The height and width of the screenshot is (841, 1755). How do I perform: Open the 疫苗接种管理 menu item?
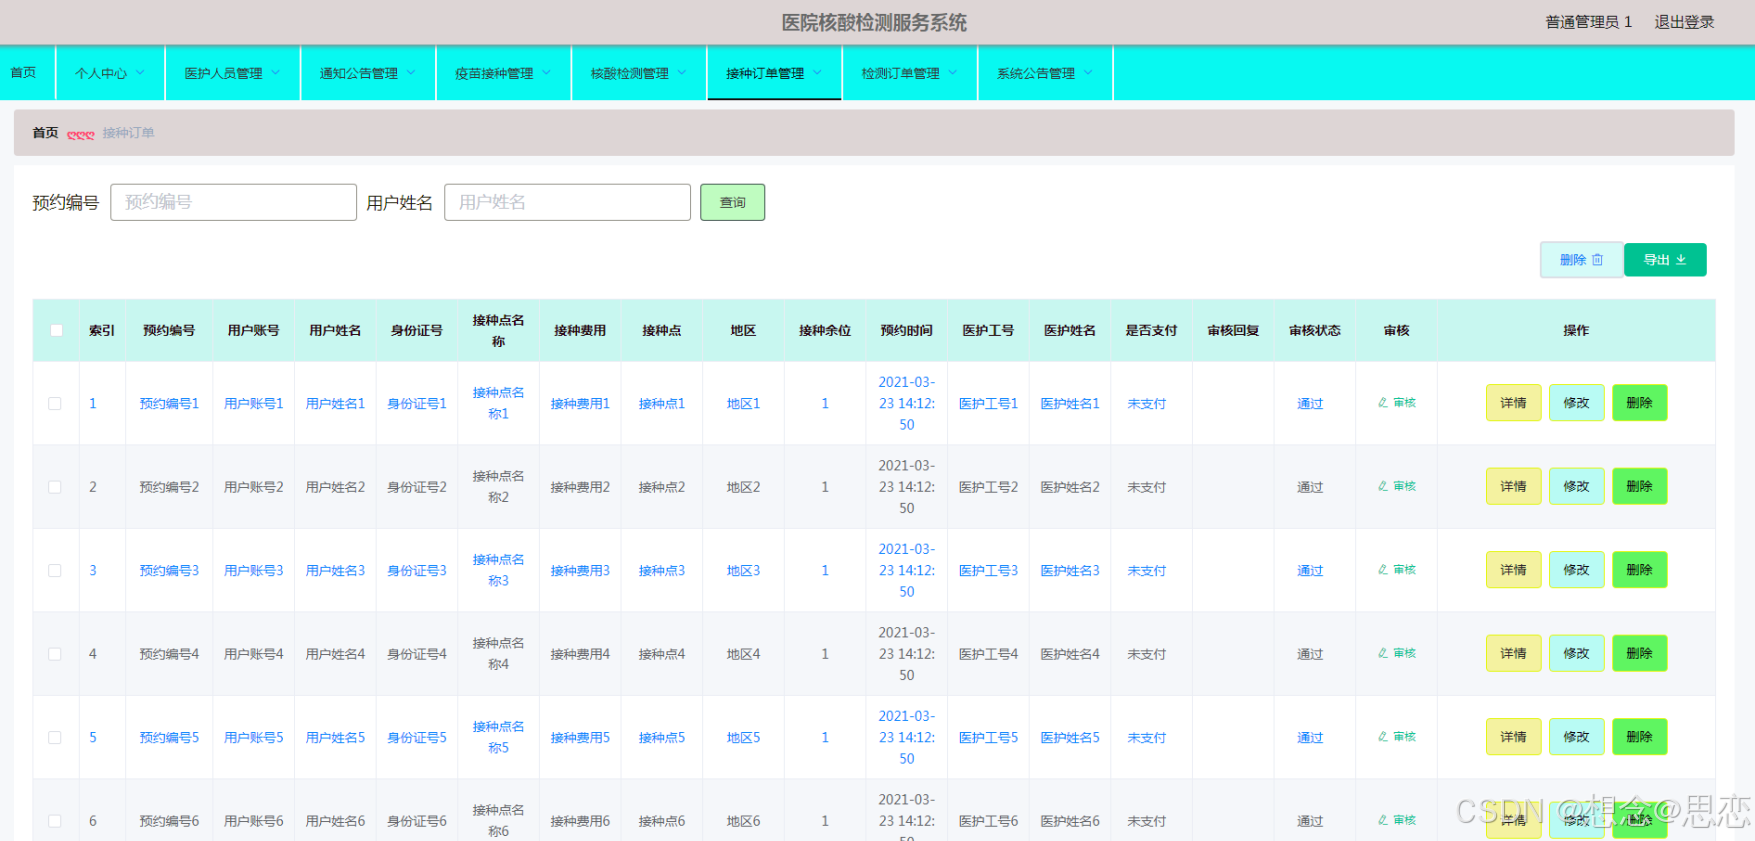click(504, 73)
